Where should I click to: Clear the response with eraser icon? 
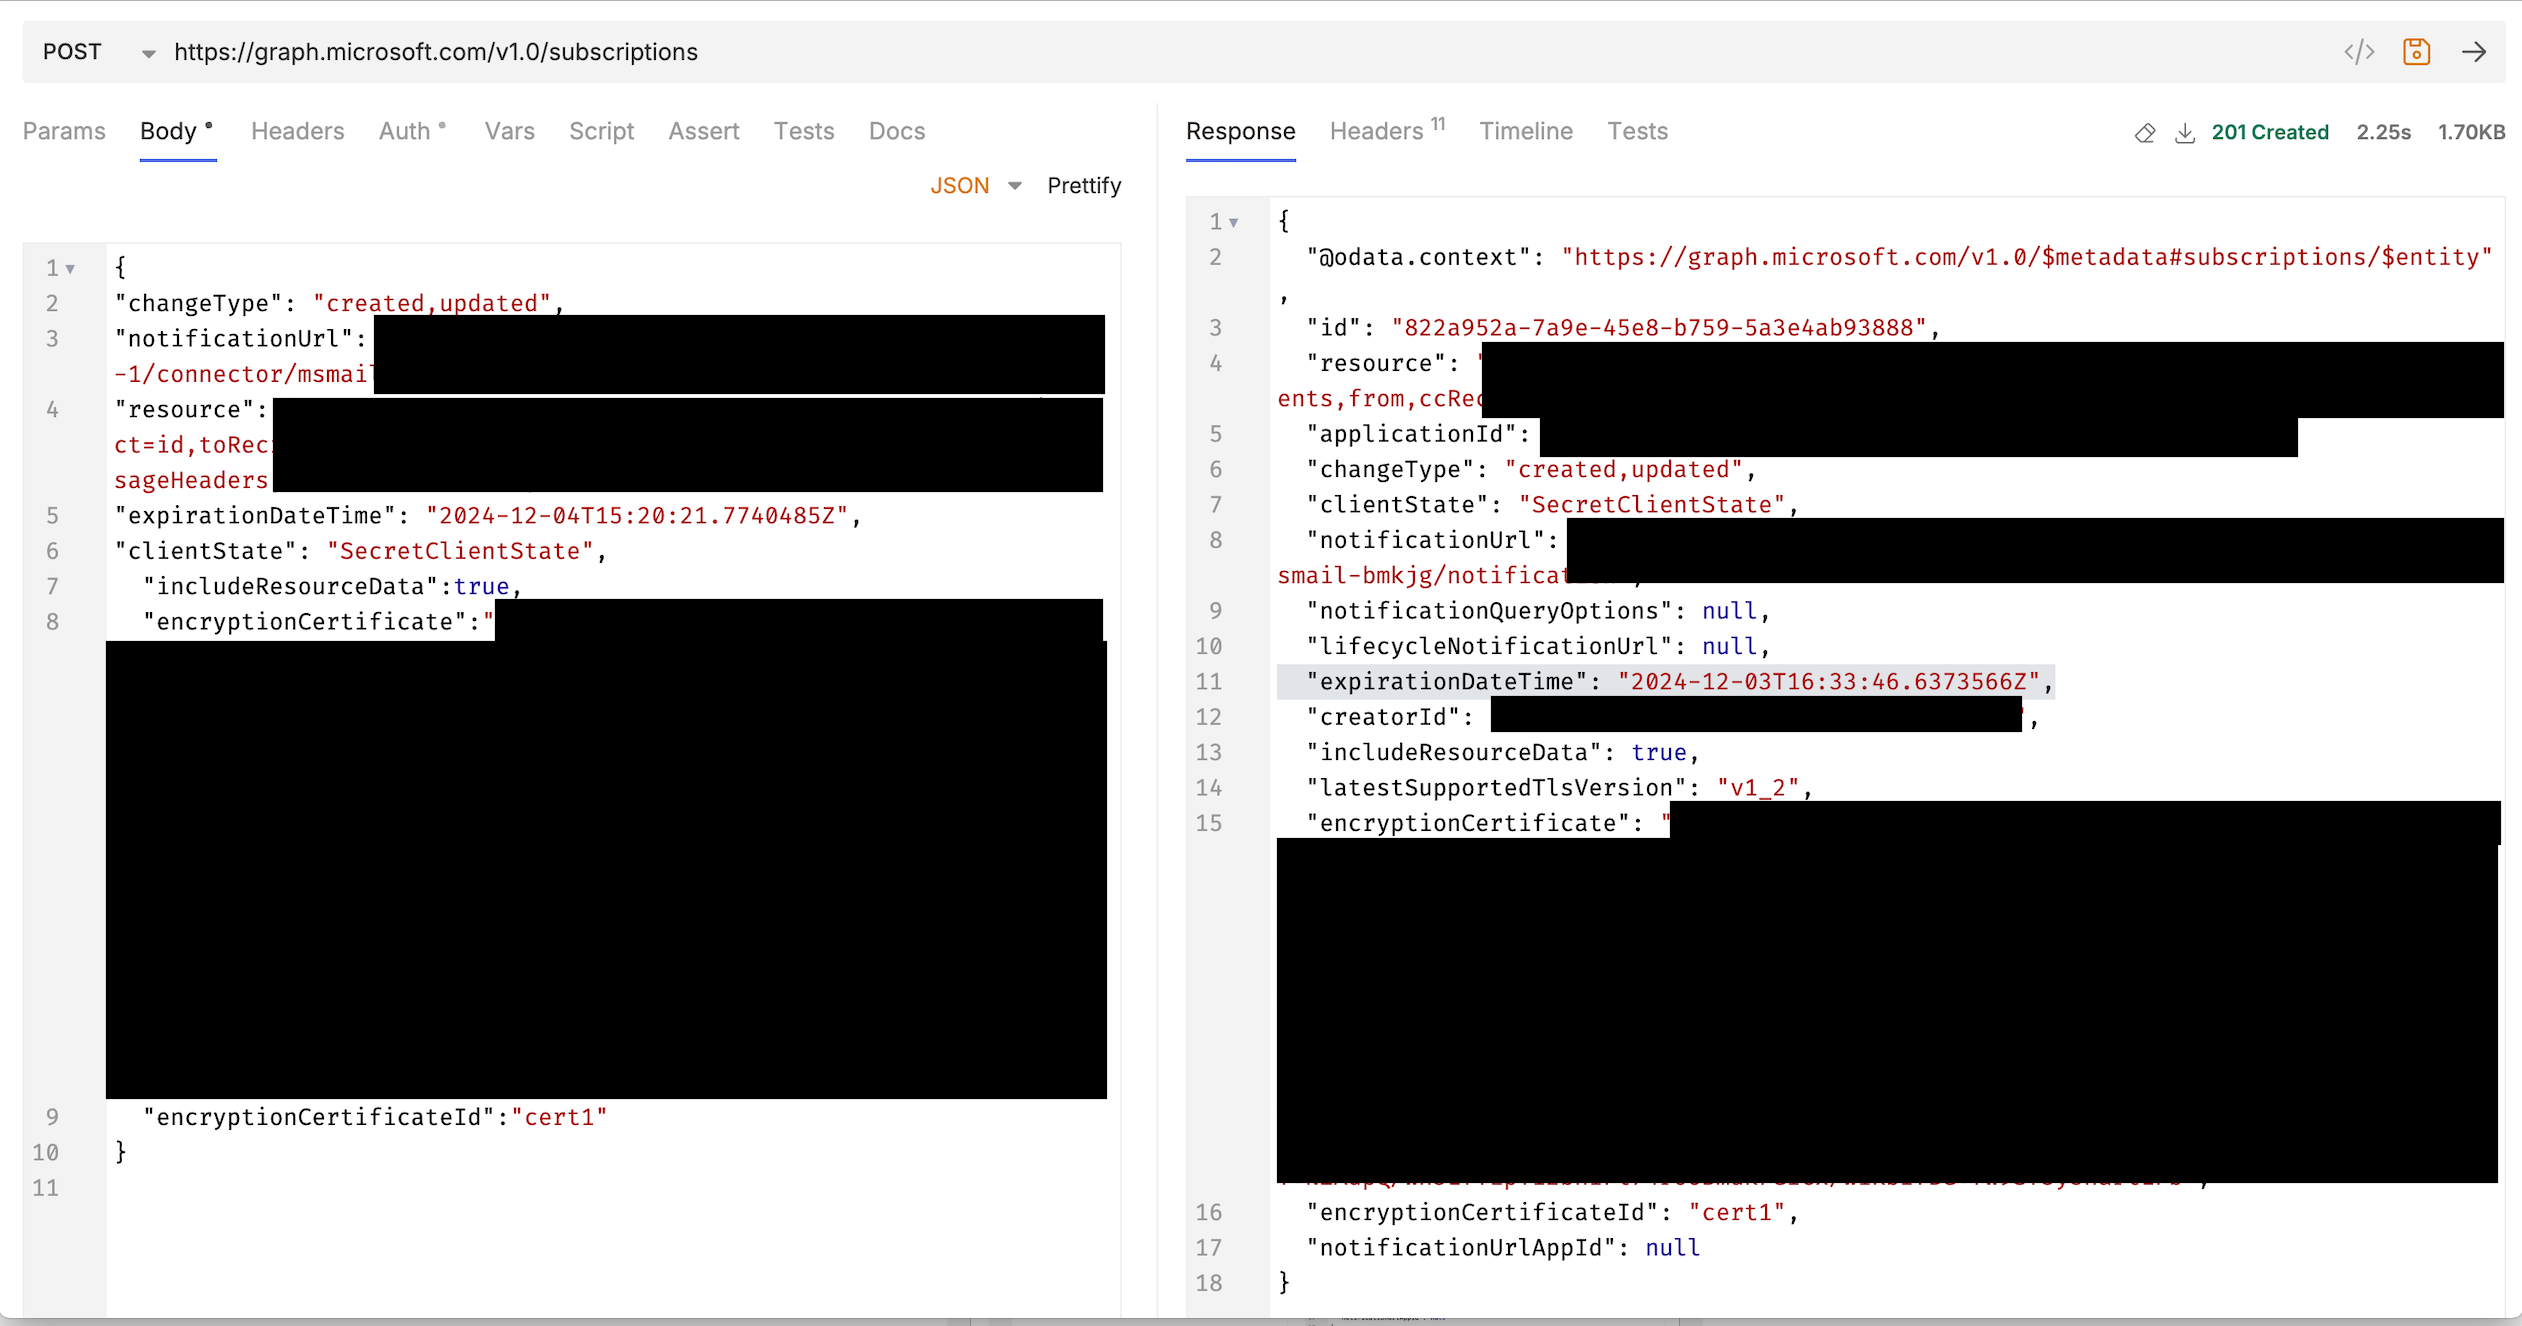tap(2144, 133)
